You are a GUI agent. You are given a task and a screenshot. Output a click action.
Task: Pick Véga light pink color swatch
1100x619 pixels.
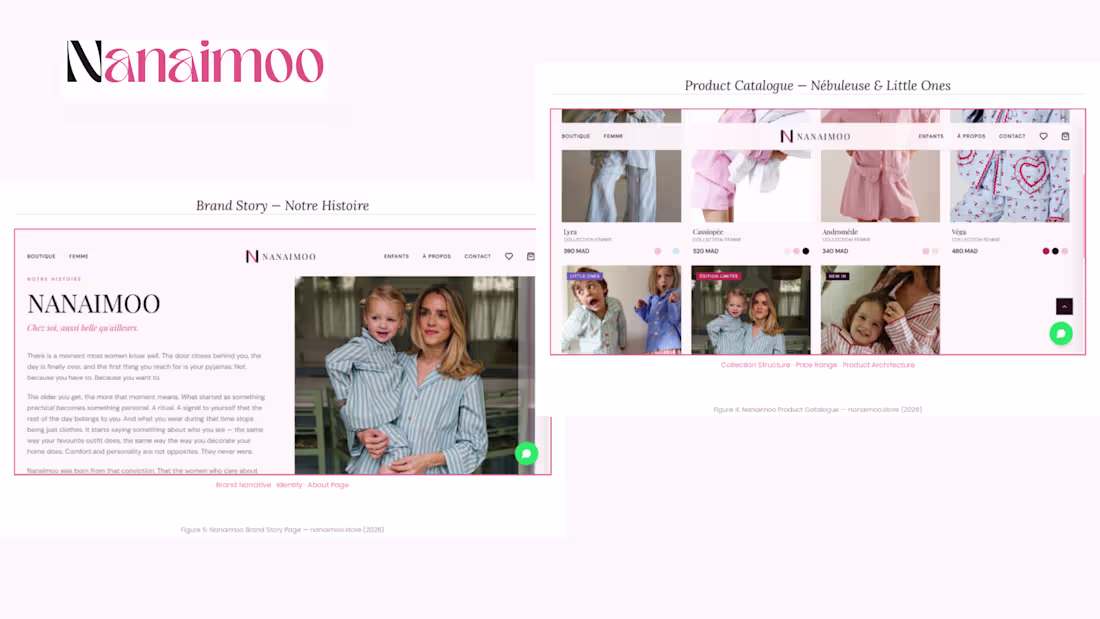[1064, 251]
